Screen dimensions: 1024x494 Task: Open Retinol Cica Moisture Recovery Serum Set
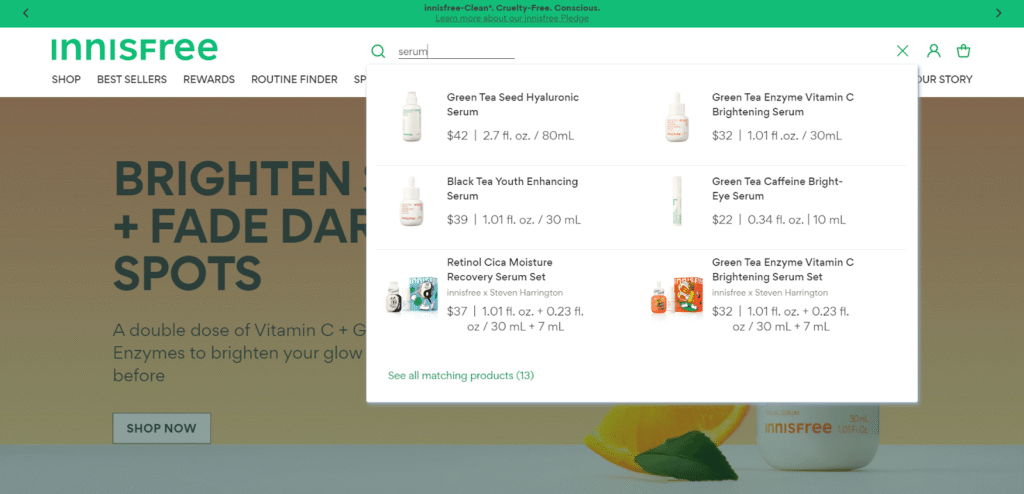[x=500, y=269]
